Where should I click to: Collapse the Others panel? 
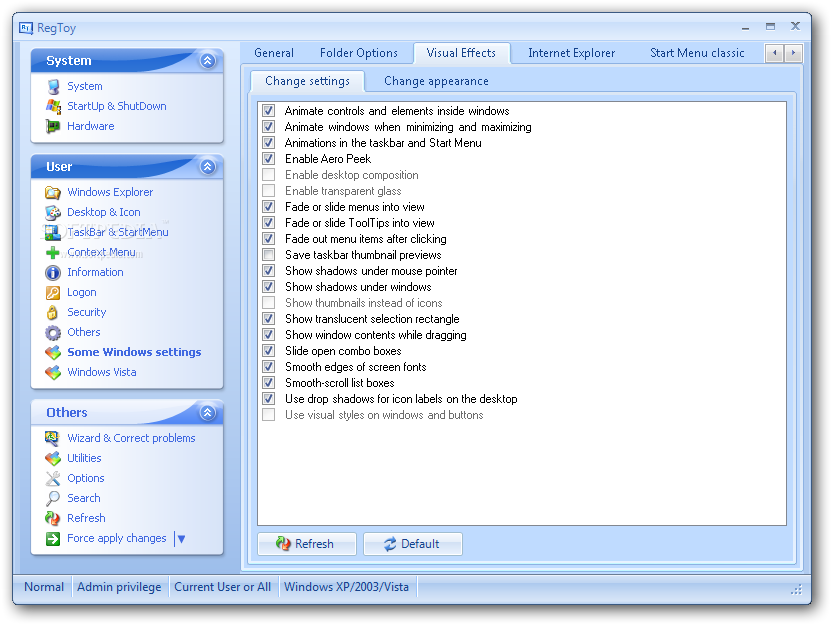207,412
